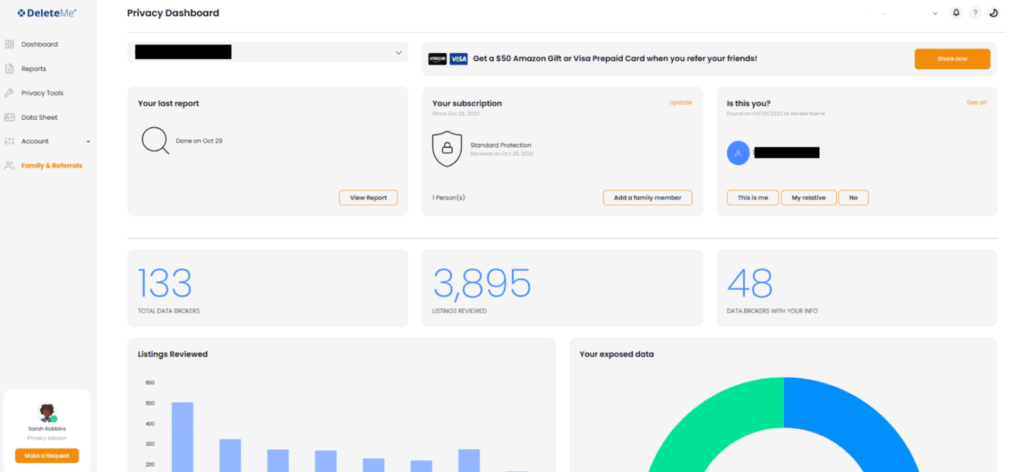
Task: Click the Privacy Tools wrench icon
Action: pyautogui.click(x=9, y=93)
